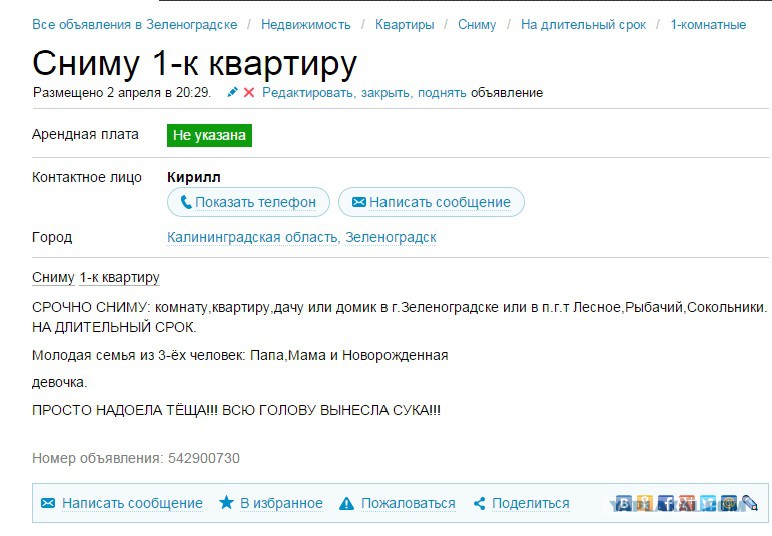Image resolution: width=772 pixels, height=536 pixels.
Task: Share via the Odnoklassniki icon
Action: (x=645, y=503)
